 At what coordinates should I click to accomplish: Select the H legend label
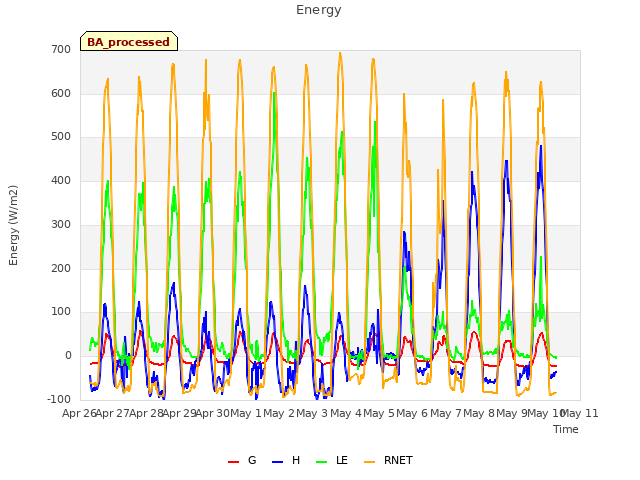pyautogui.click(x=296, y=460)
